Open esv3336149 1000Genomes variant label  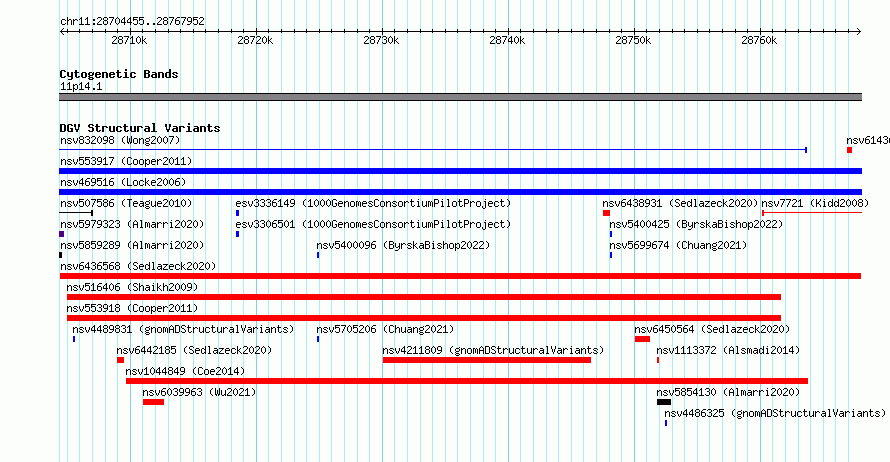pyautogui.click(x=373, y=203)
